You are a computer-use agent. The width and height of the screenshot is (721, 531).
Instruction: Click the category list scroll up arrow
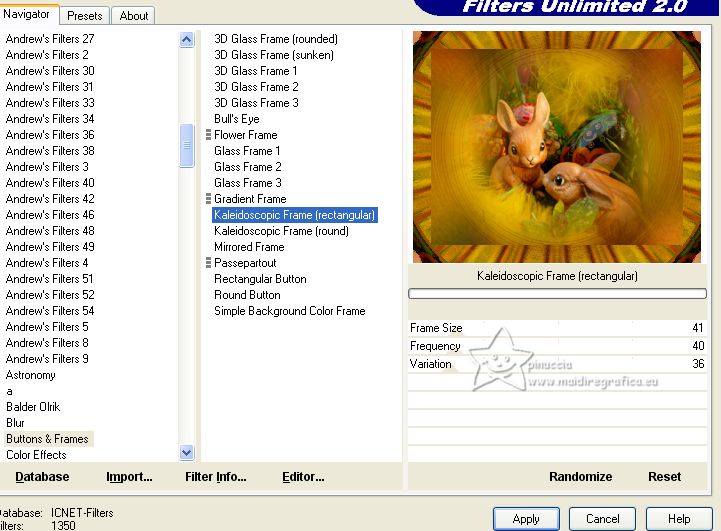pyautogui.click(x=187, y=40)
